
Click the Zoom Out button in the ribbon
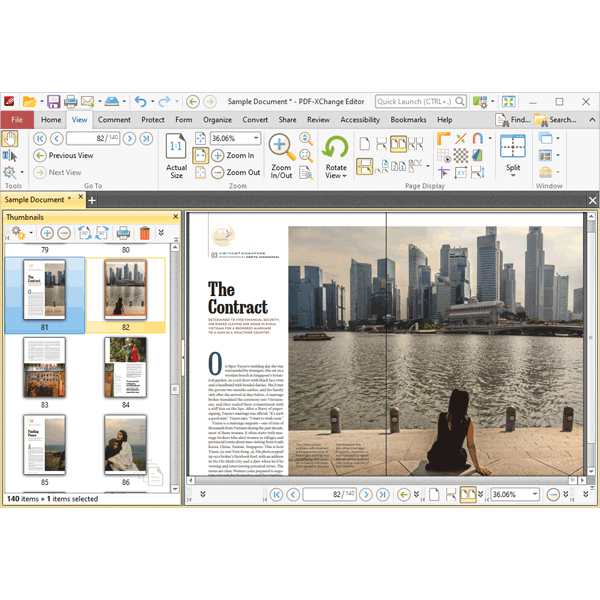point(234,172)
